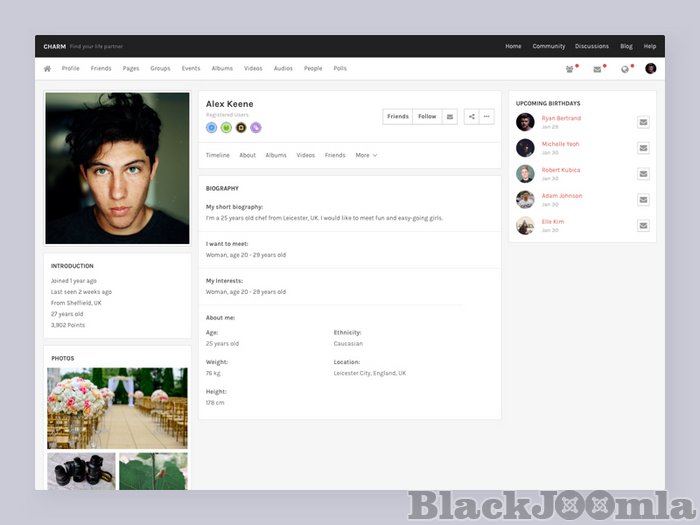The image size is (700, 525).
Task: Open the wedding flowers photo thumbnail
Action: point(117,408)
